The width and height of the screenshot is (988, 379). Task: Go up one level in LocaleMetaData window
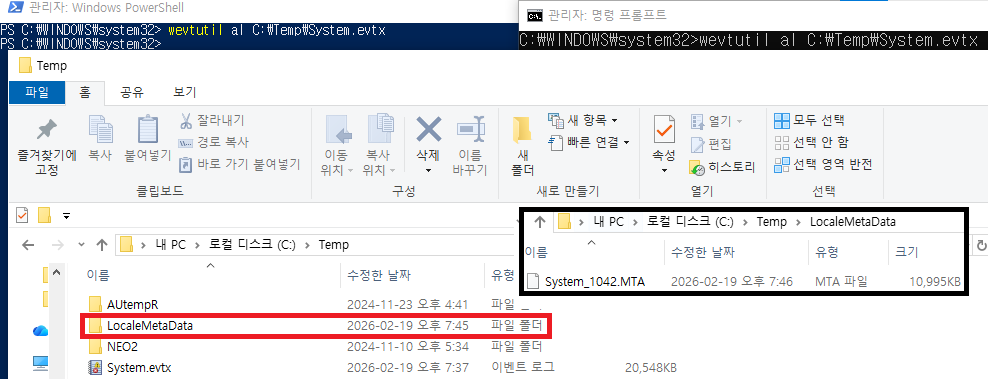coord(539,221)
